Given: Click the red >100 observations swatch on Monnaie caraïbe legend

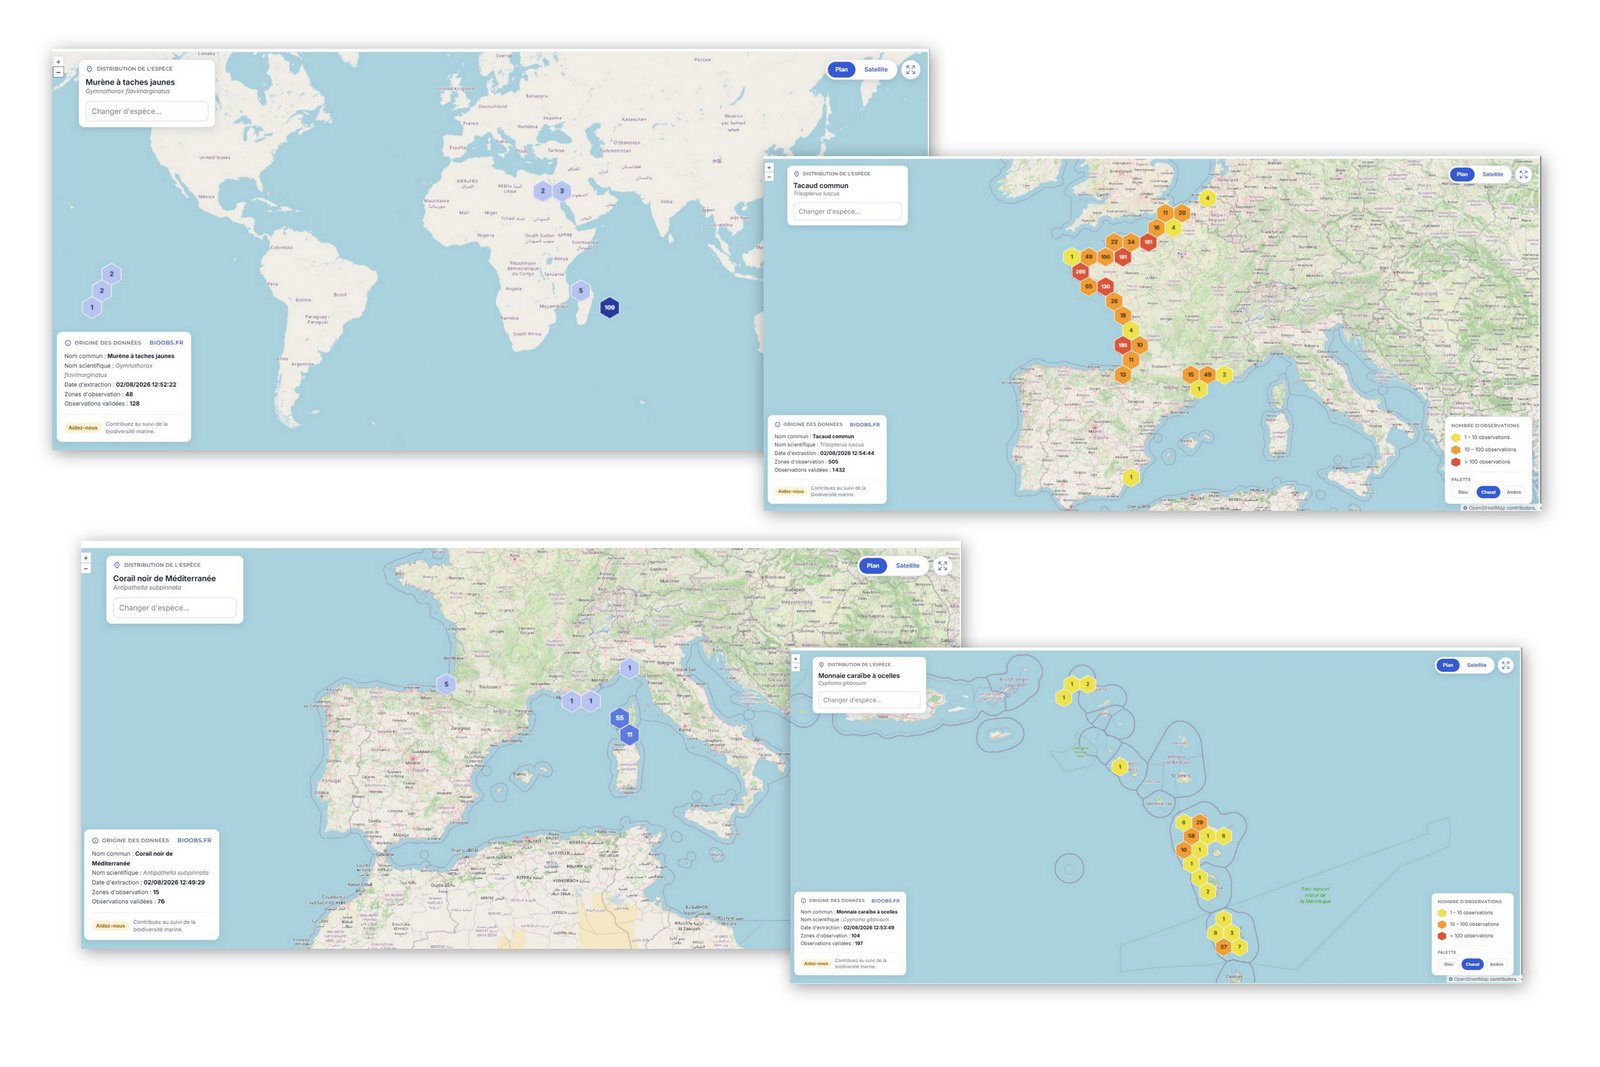Looking at the screenshot, I should [x=1441, y=936].
